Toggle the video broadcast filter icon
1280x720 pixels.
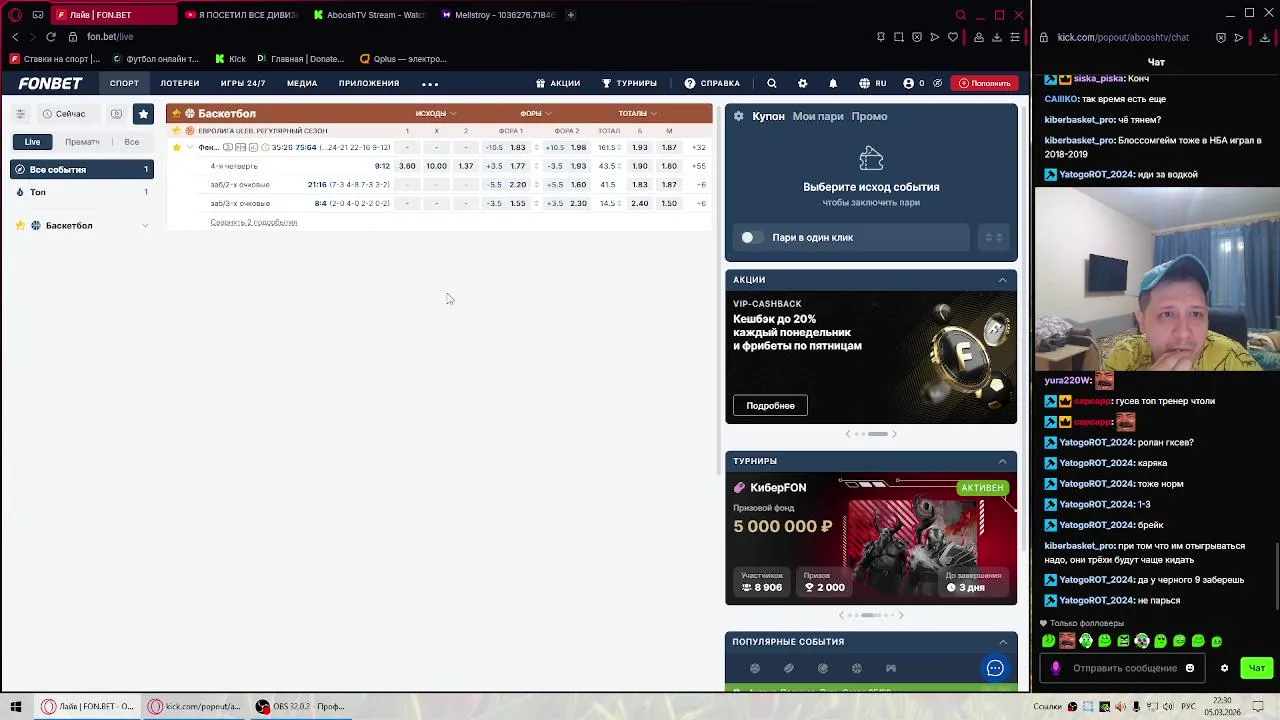point(116,114)
